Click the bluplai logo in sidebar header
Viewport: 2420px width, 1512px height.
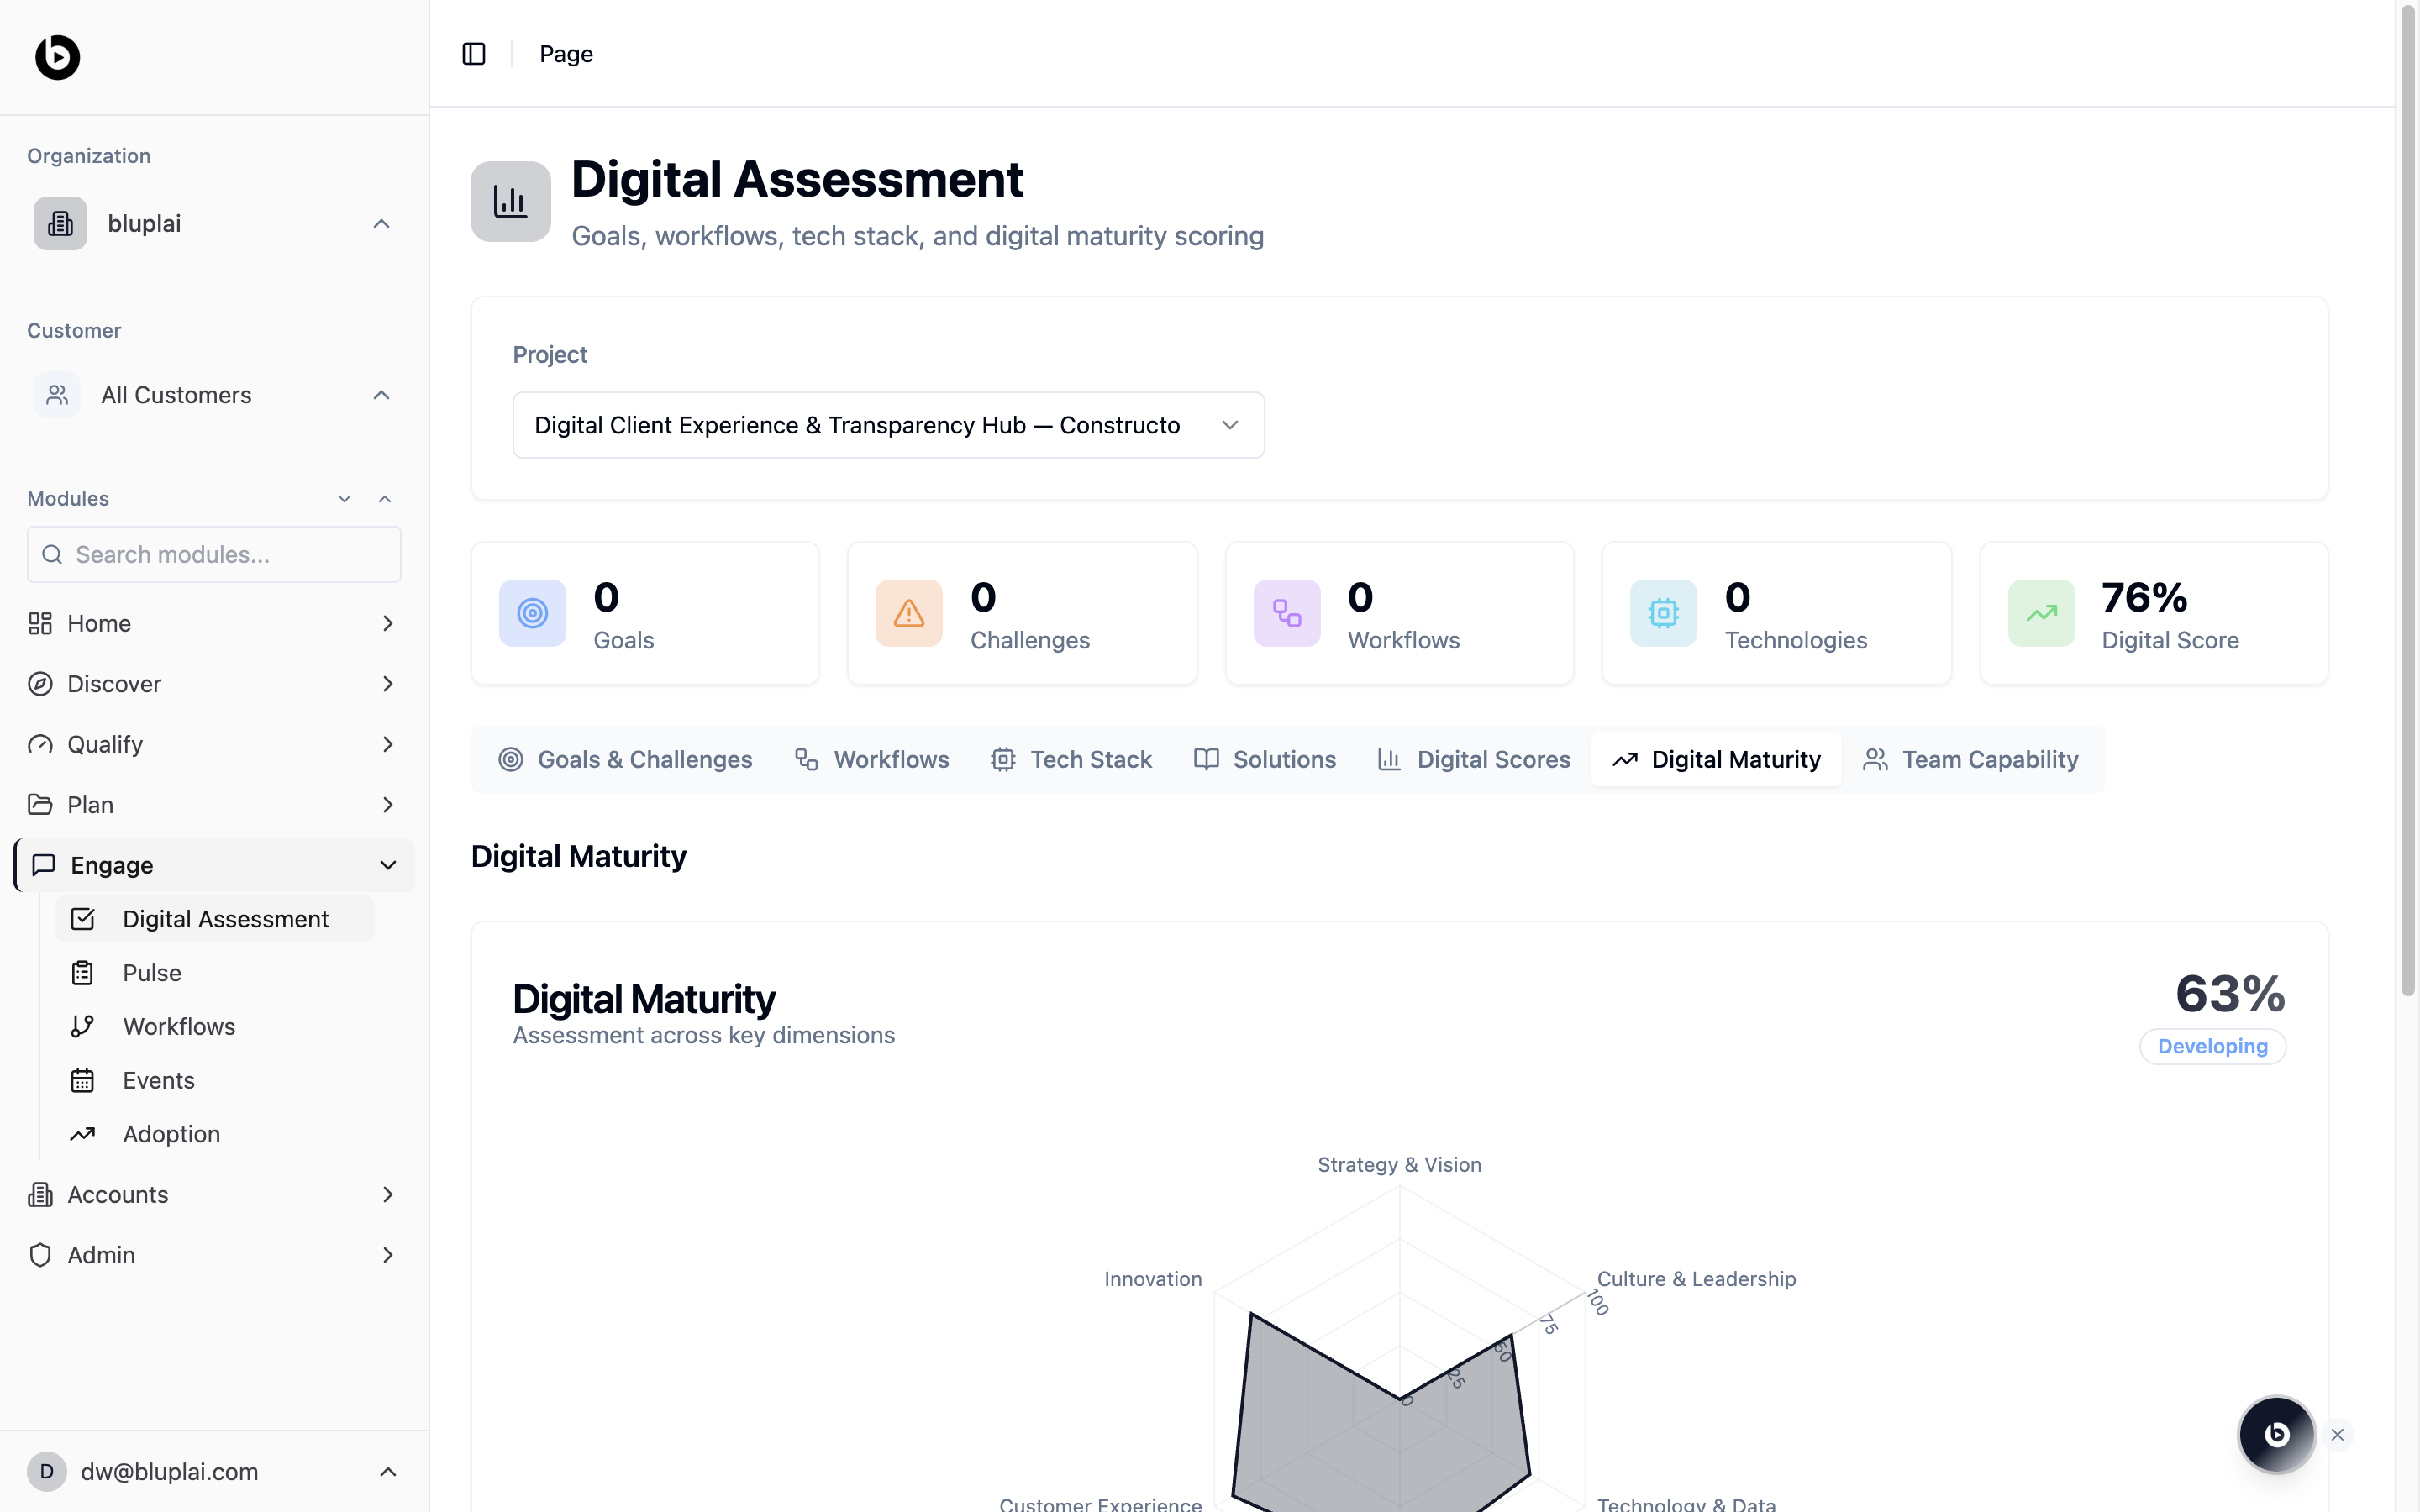point(57,57)
